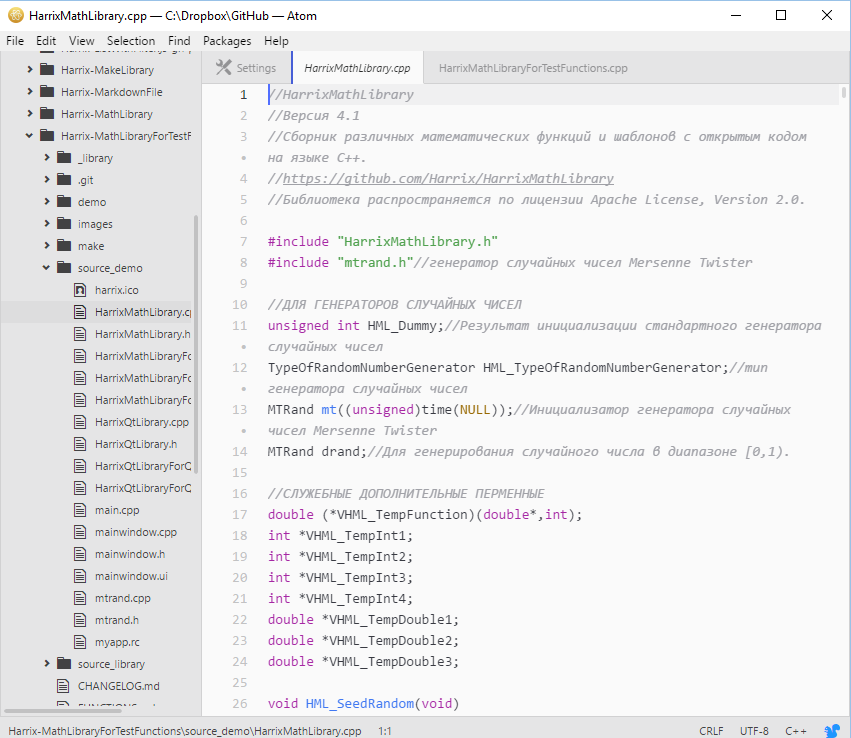Open the View menu
The image size is (851, 738).
(x=81, y=41)
